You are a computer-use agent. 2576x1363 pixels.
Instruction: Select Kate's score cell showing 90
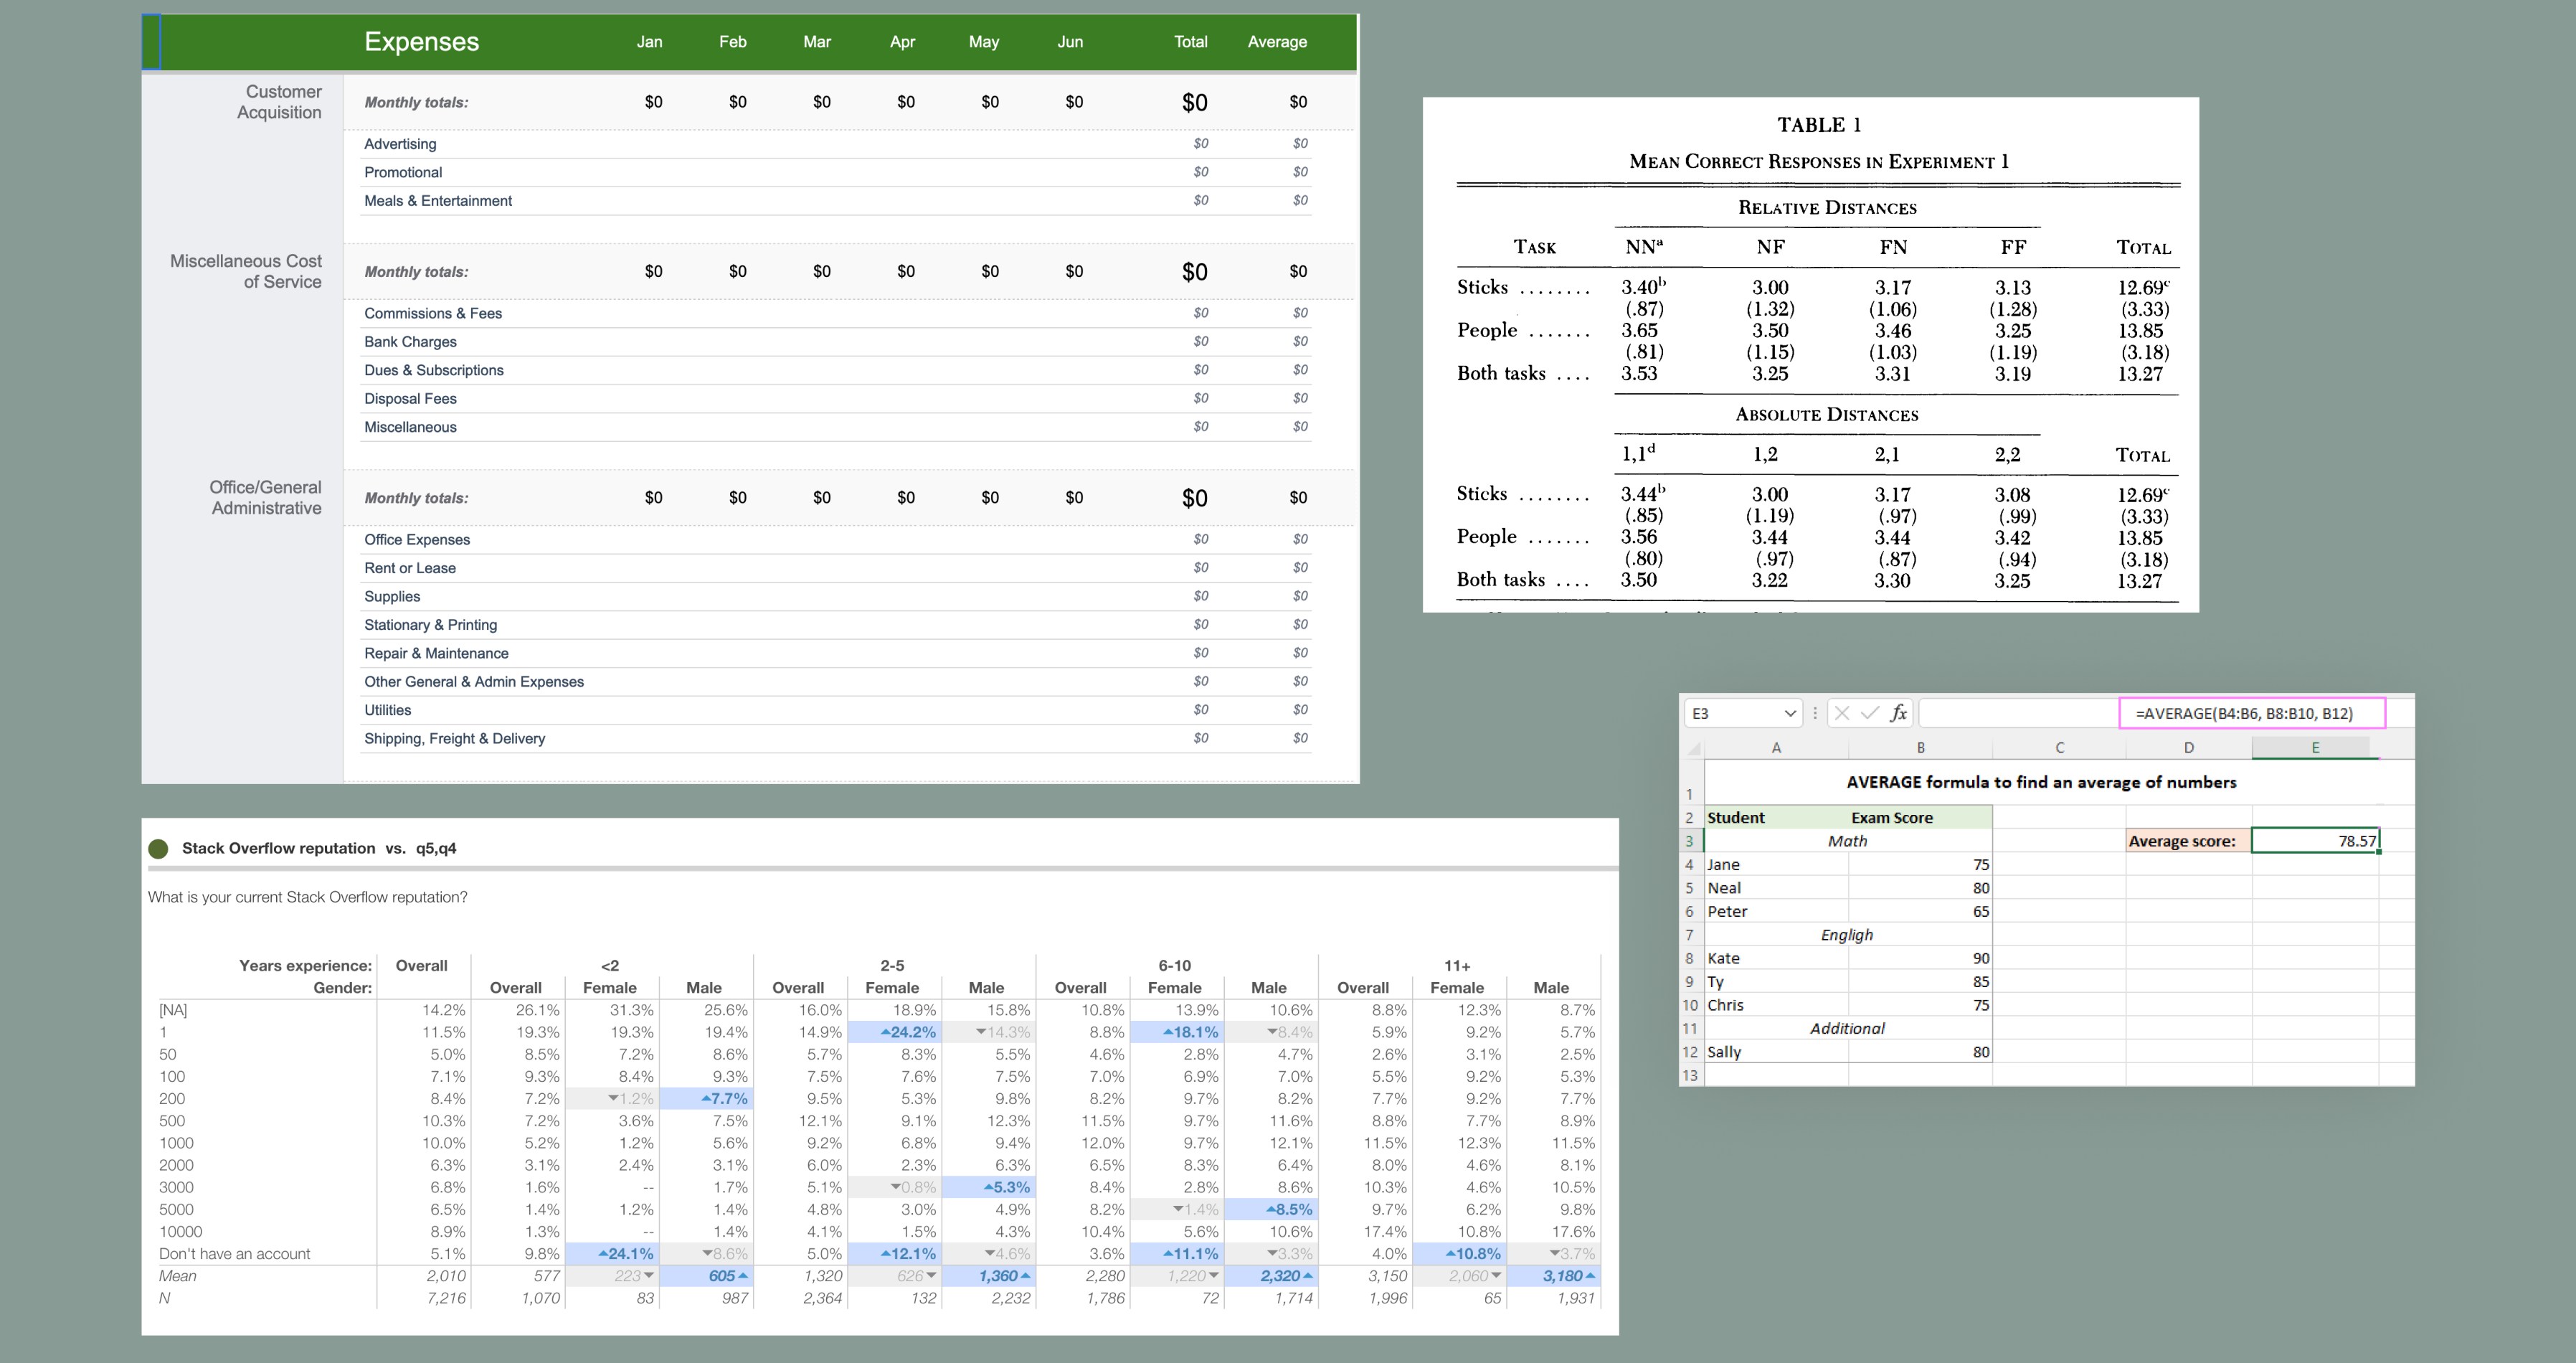point(1920,959)
